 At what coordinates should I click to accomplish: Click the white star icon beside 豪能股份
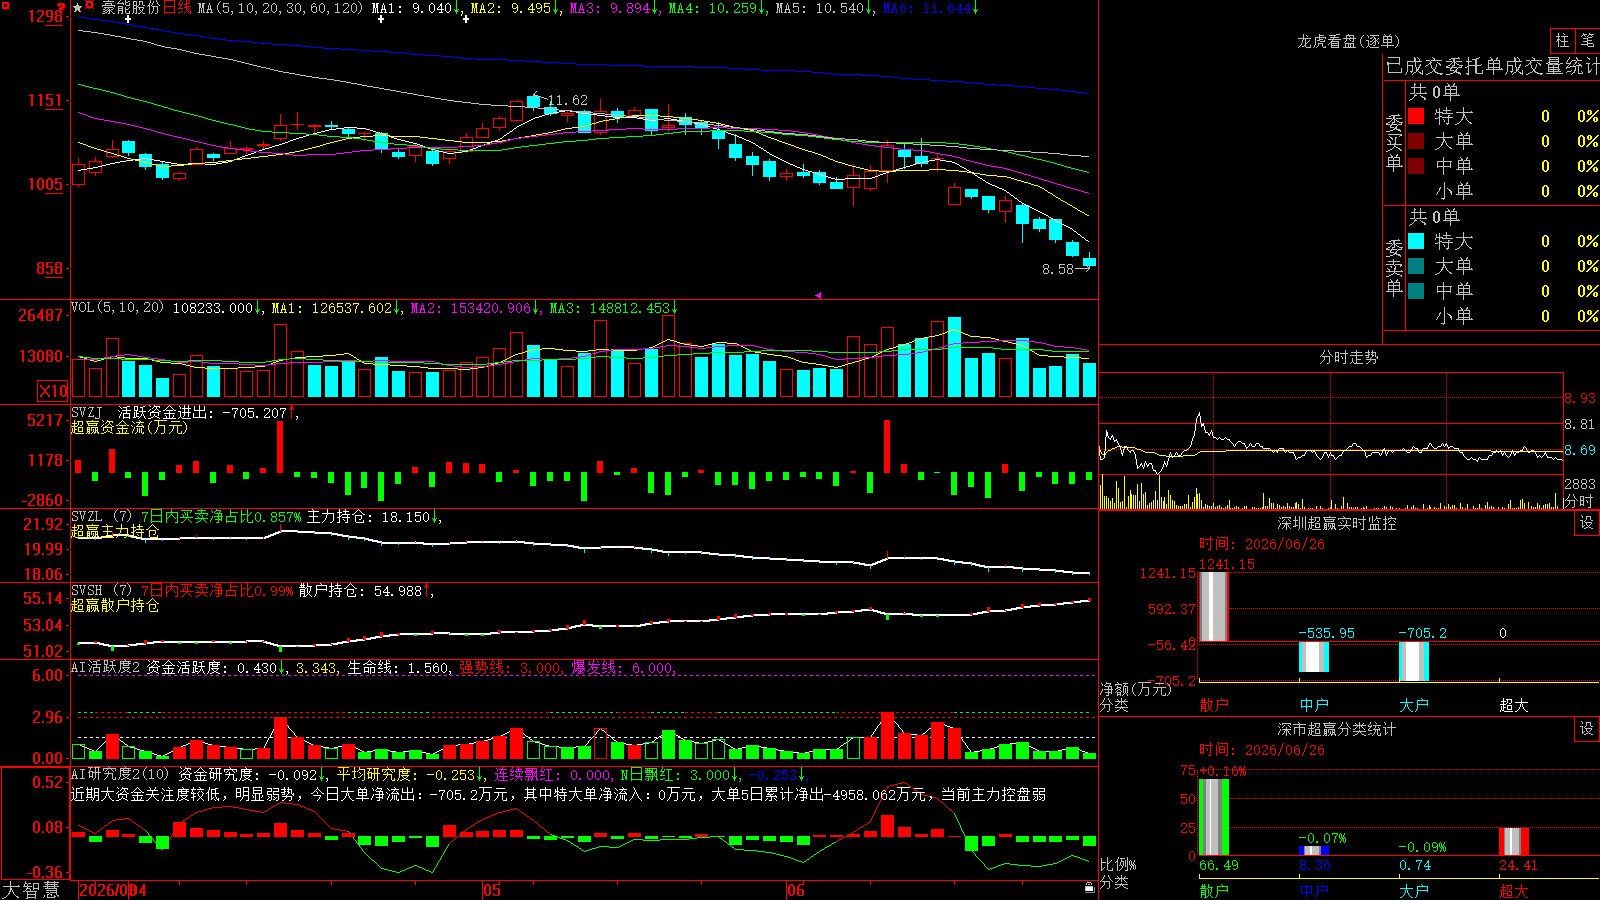(78, 8)
